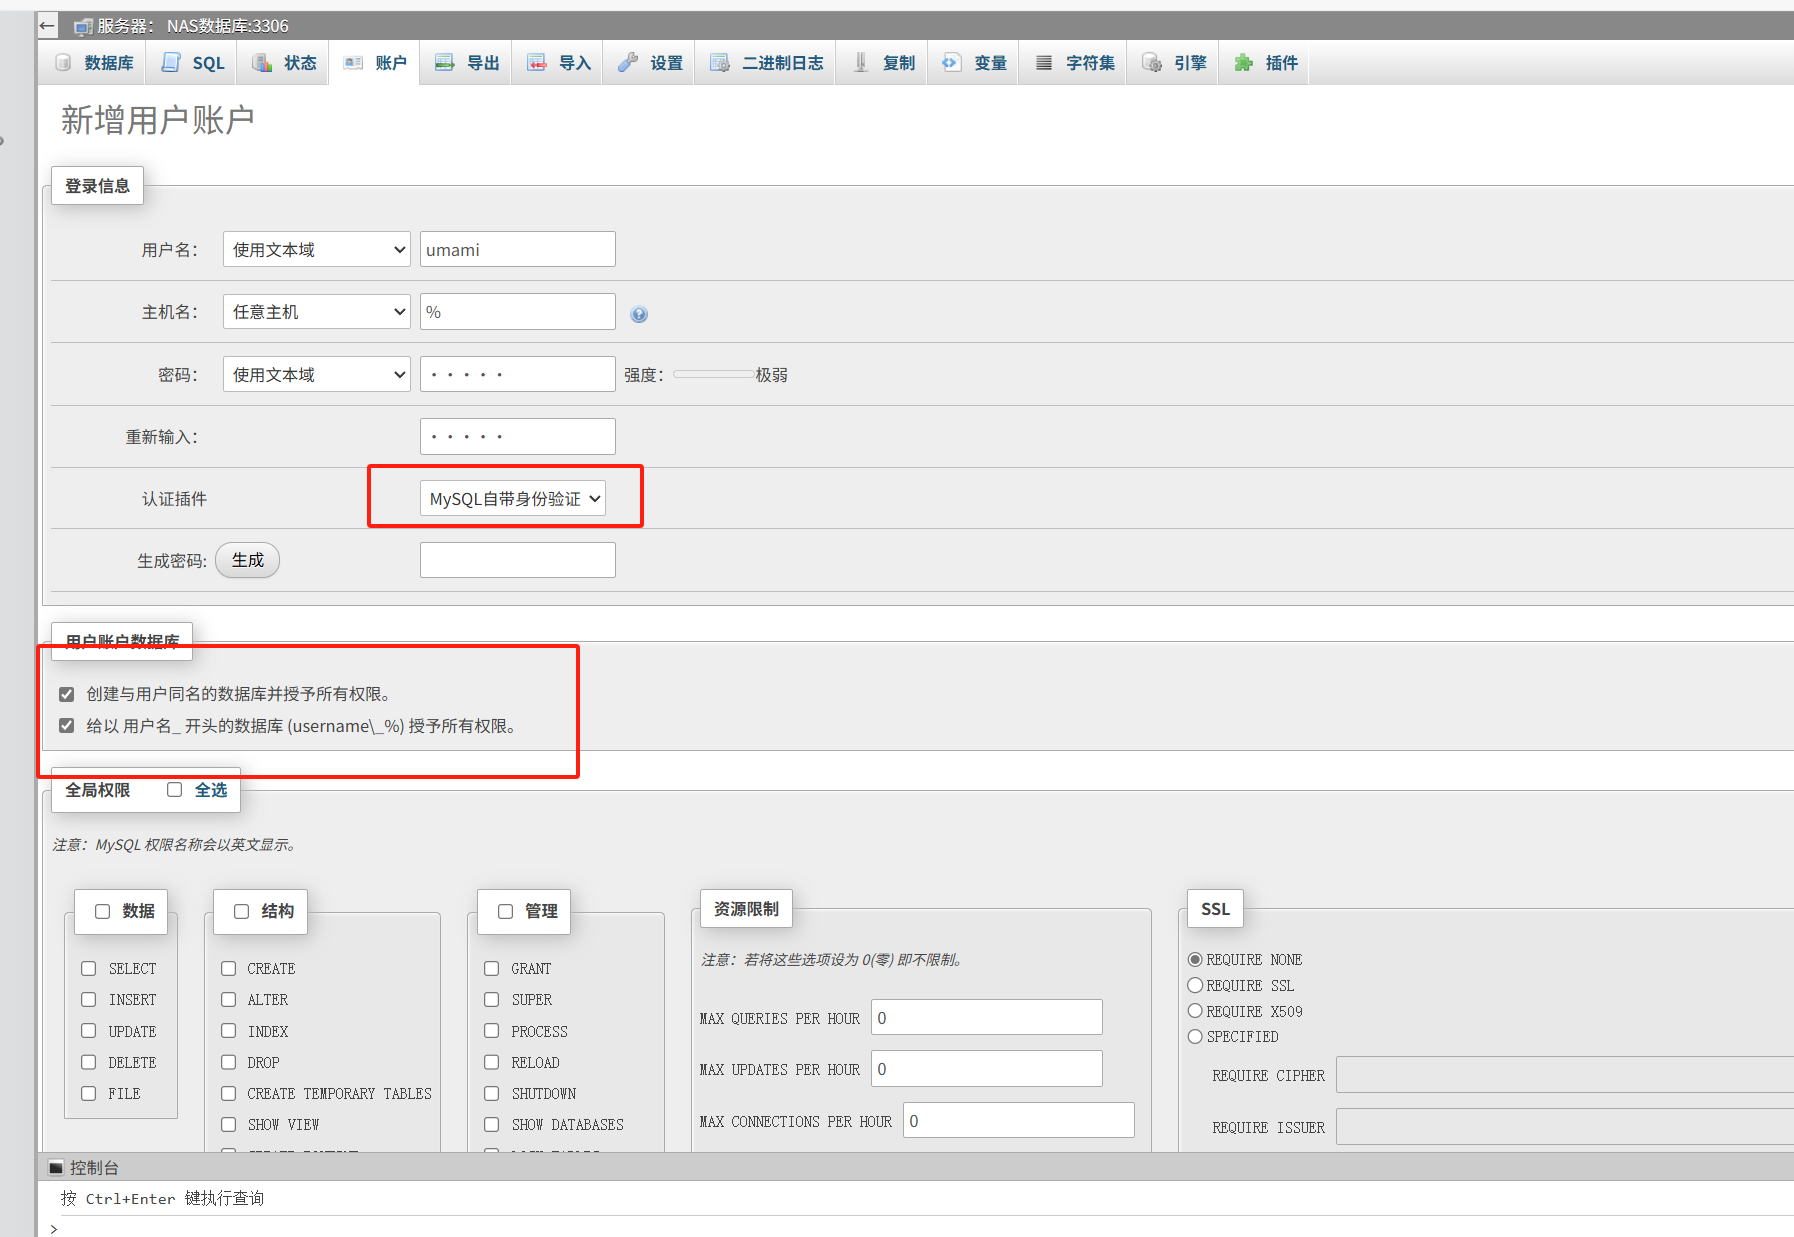Click the export (导出) icon
1794x1237 pixels.
[445, 63]
